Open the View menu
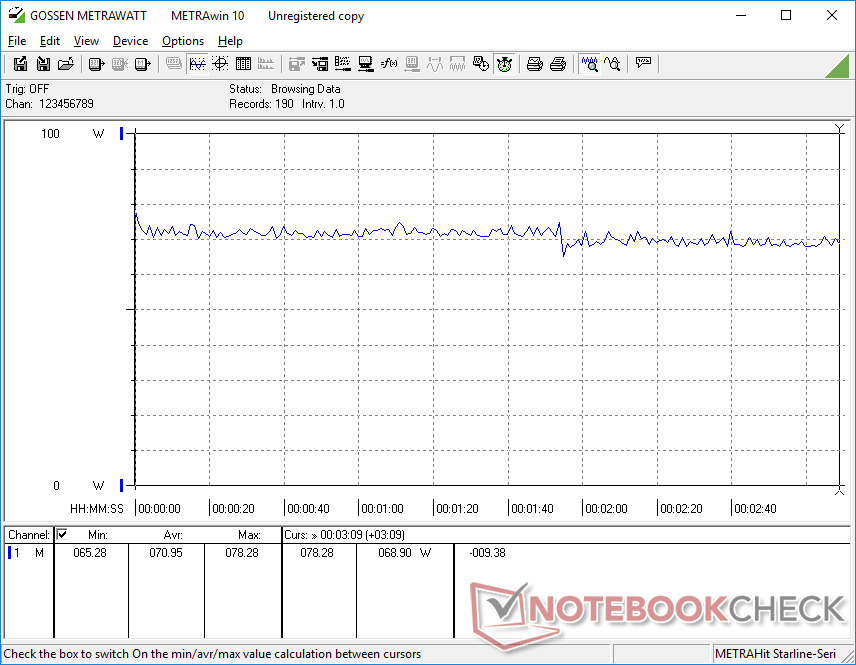The image size is (856, 665). point(86,41)
